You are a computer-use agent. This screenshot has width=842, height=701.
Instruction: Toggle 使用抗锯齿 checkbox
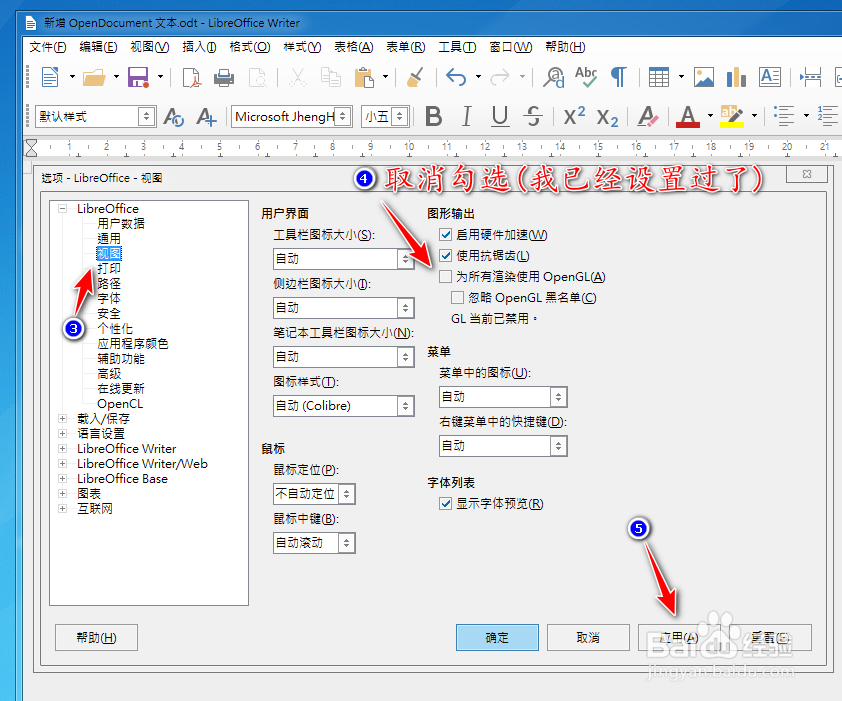[445, 256]
